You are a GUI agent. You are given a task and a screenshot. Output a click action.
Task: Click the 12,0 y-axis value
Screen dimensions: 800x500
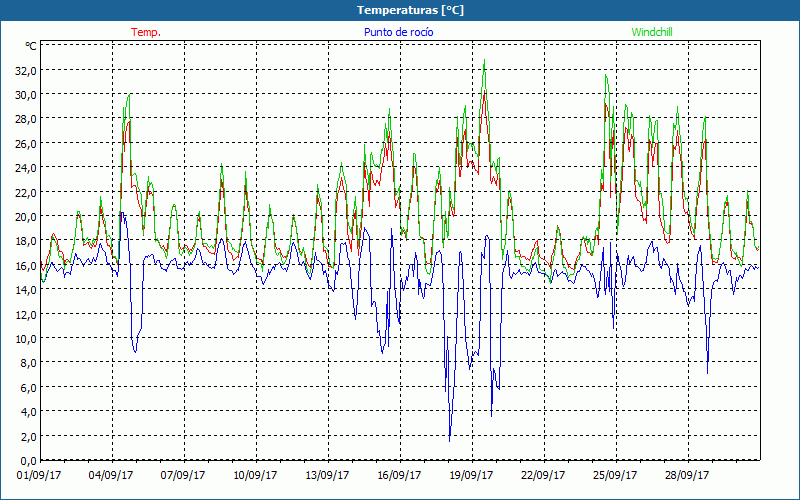(x=26, y=314)
